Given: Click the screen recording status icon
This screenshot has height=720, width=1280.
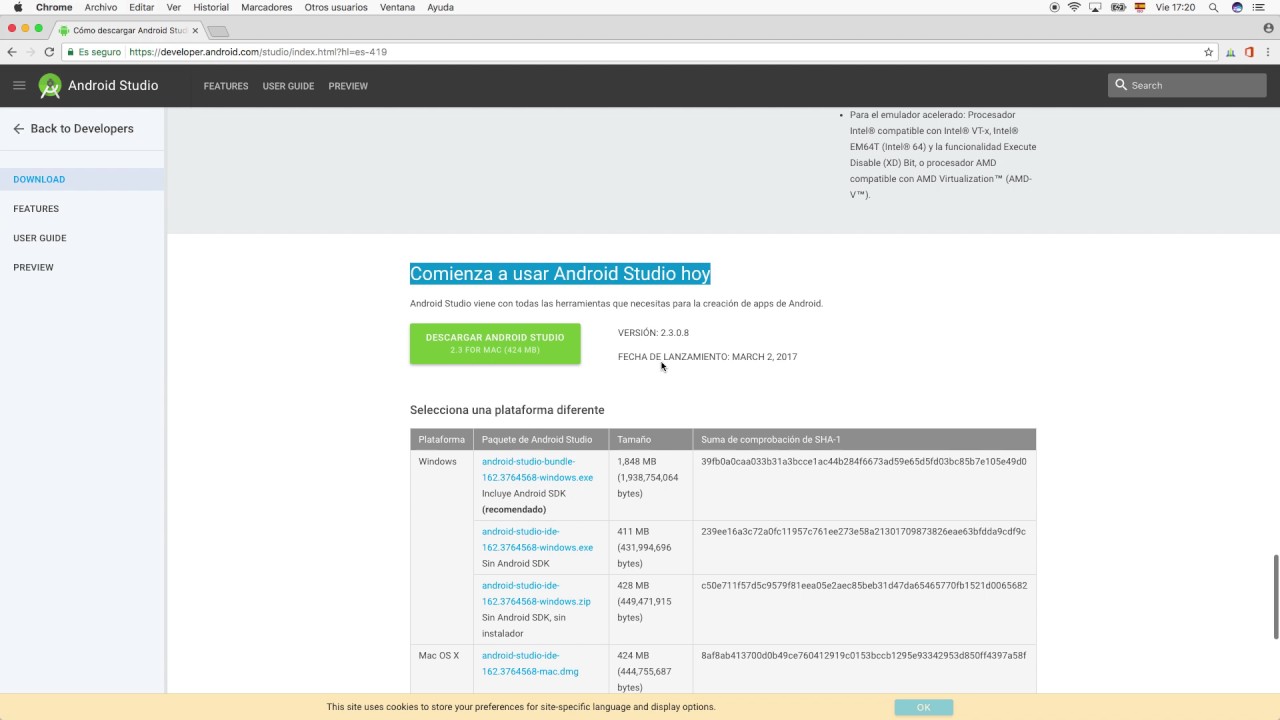Looking at the screenshot, I should pyautogui.click(x=1054, y=7).
